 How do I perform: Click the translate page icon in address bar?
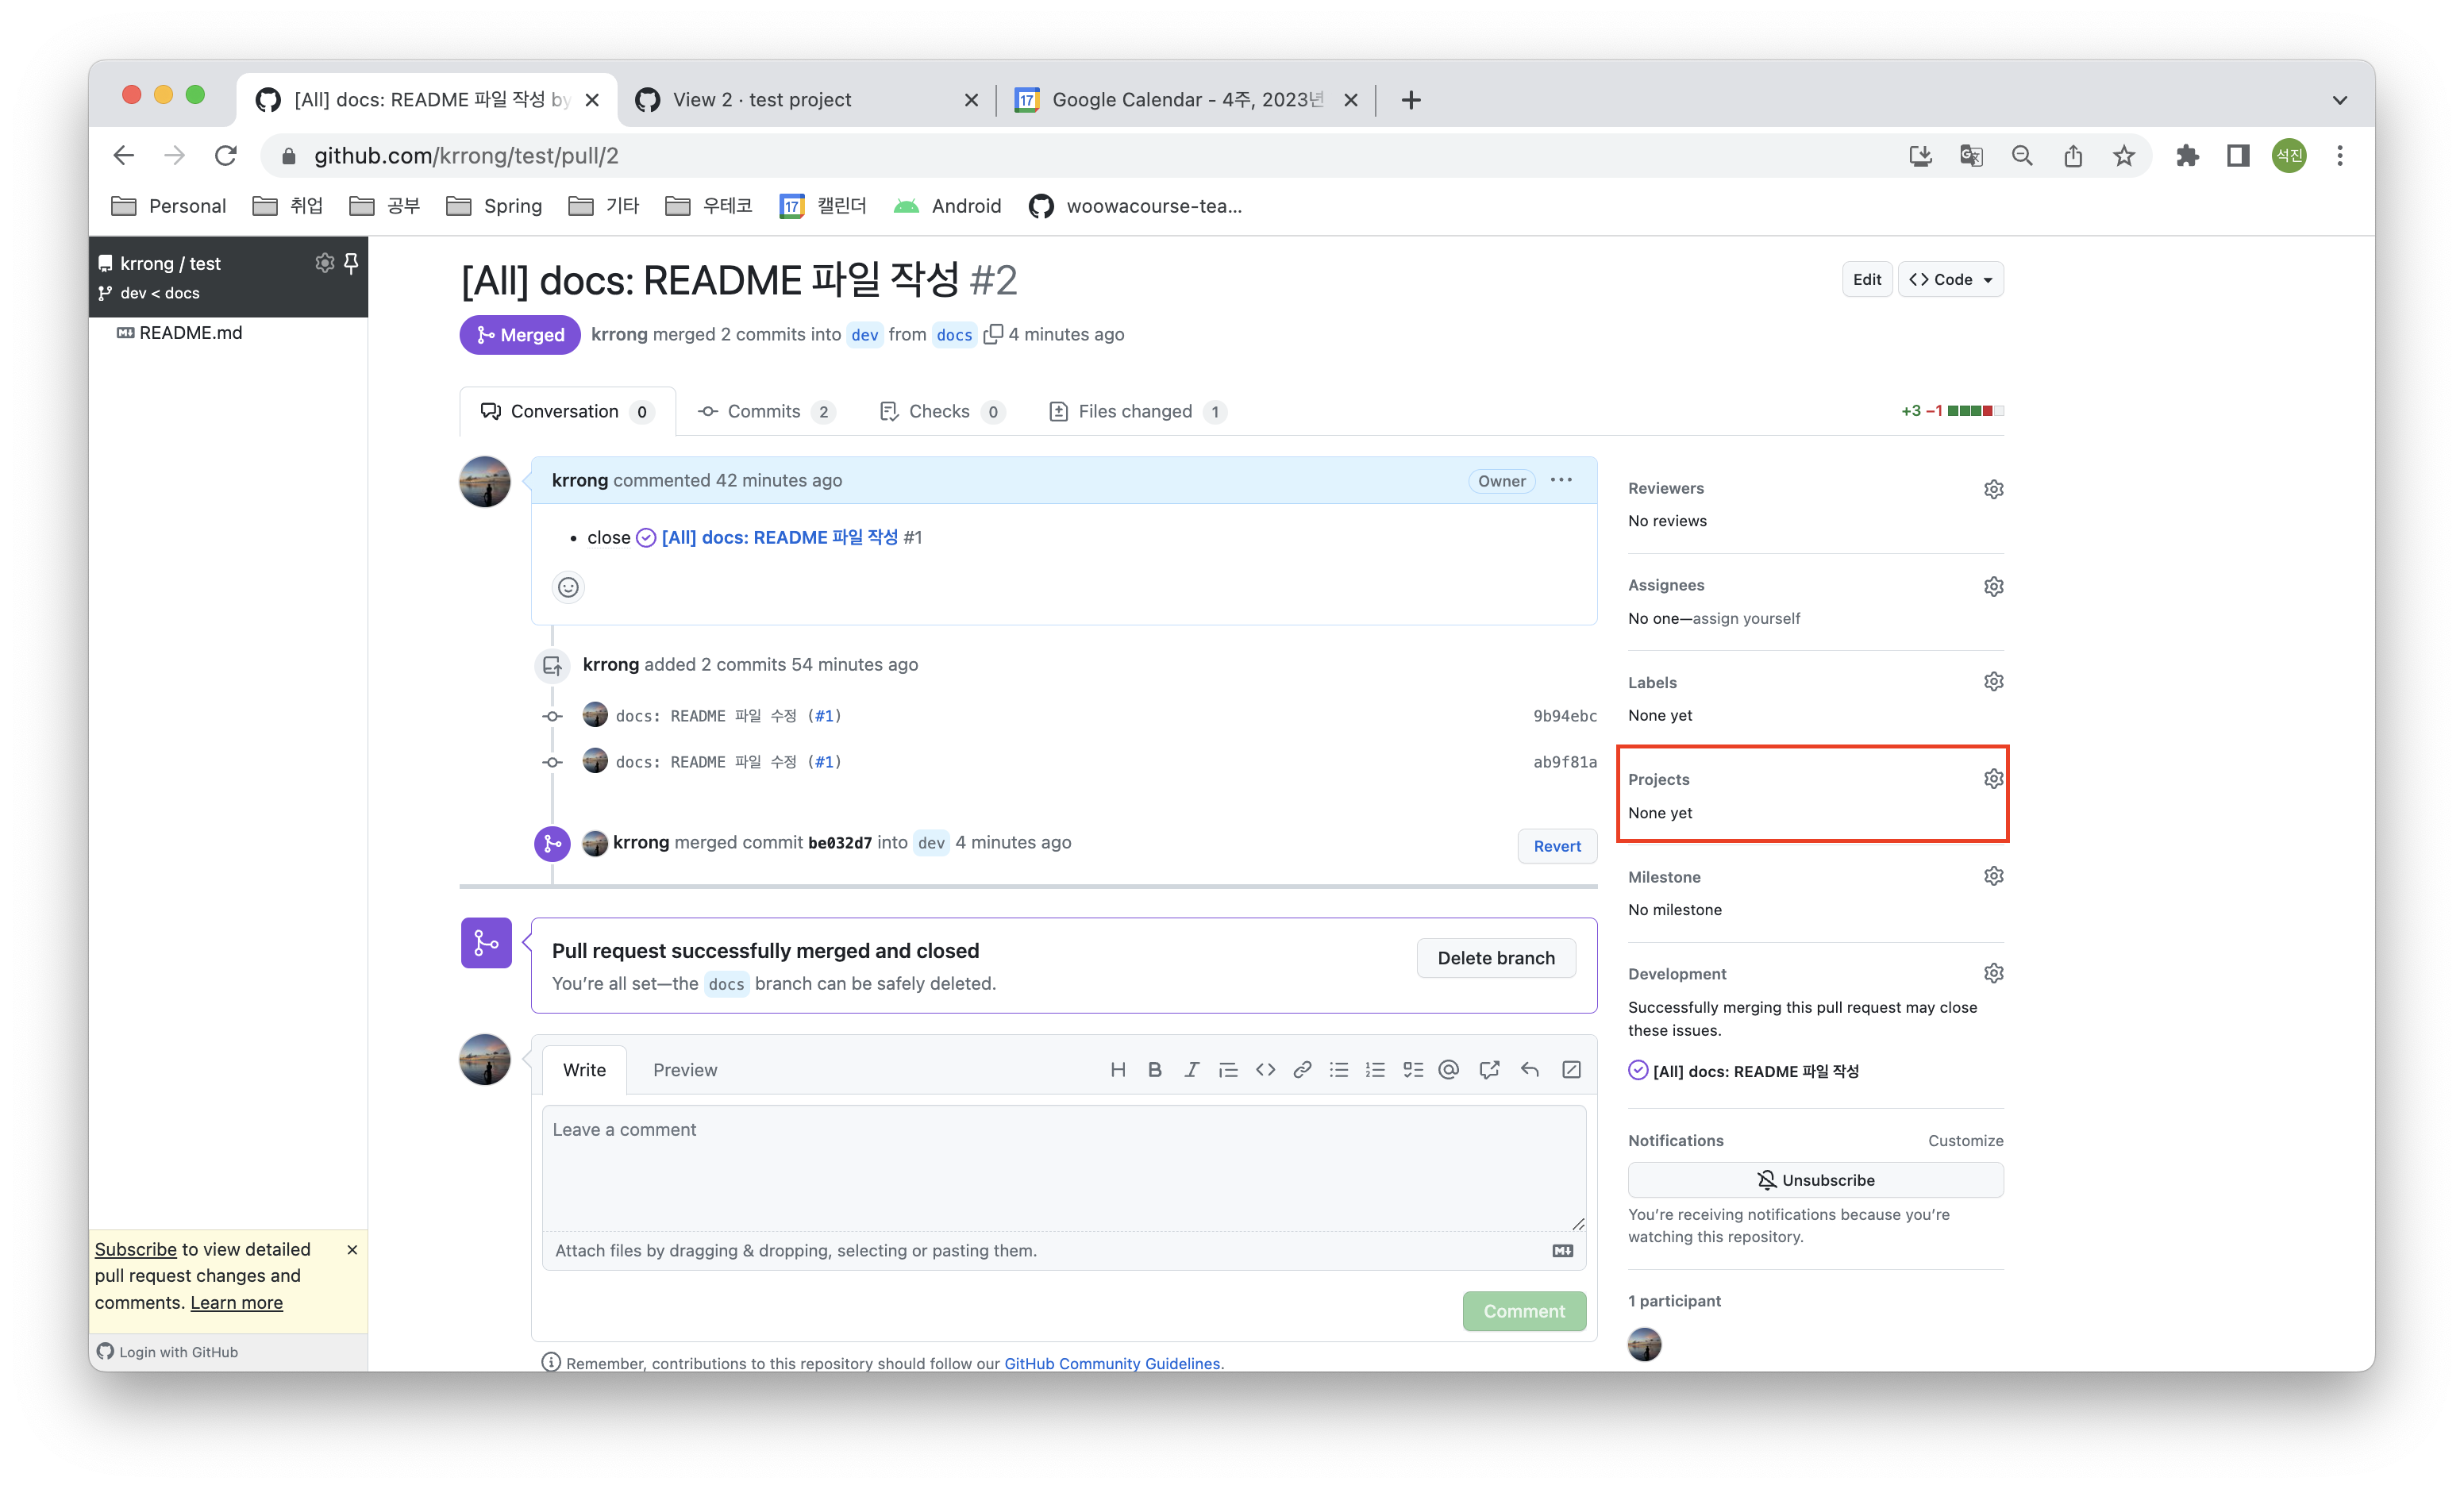pyautogui.click(x=1971, y=155)
